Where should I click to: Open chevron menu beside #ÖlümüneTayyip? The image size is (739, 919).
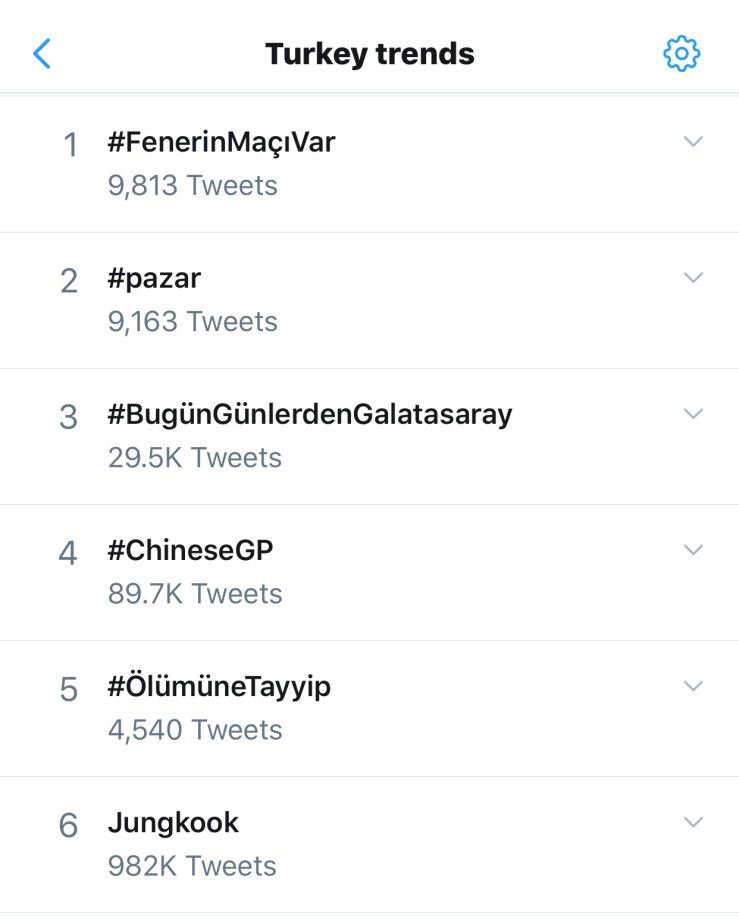[x=693, y=686]
